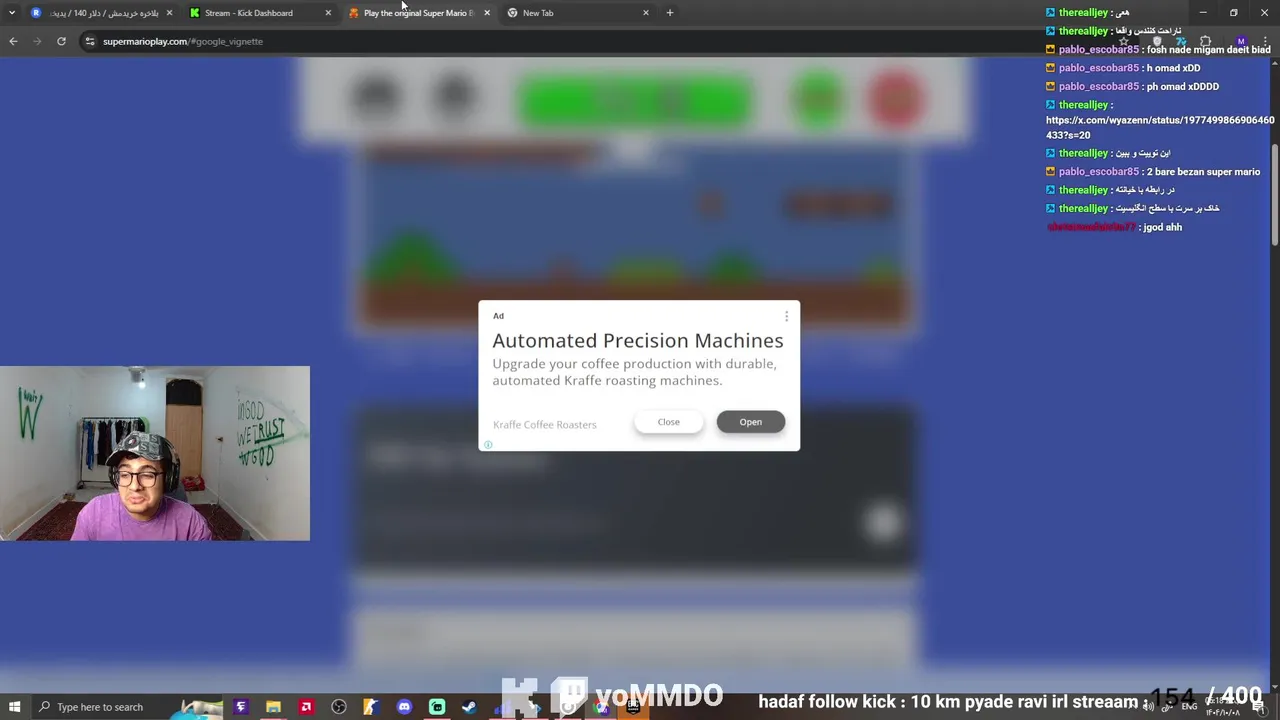Open the Chrome profile avatar M
The width and height of the screenshot is (1280, 720).
click(x=1241, y=42)
